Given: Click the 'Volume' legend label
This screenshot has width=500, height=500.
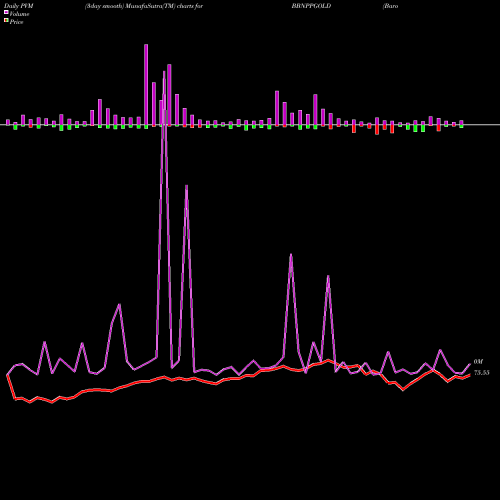Looking at the screenshot, I should 19,14.
